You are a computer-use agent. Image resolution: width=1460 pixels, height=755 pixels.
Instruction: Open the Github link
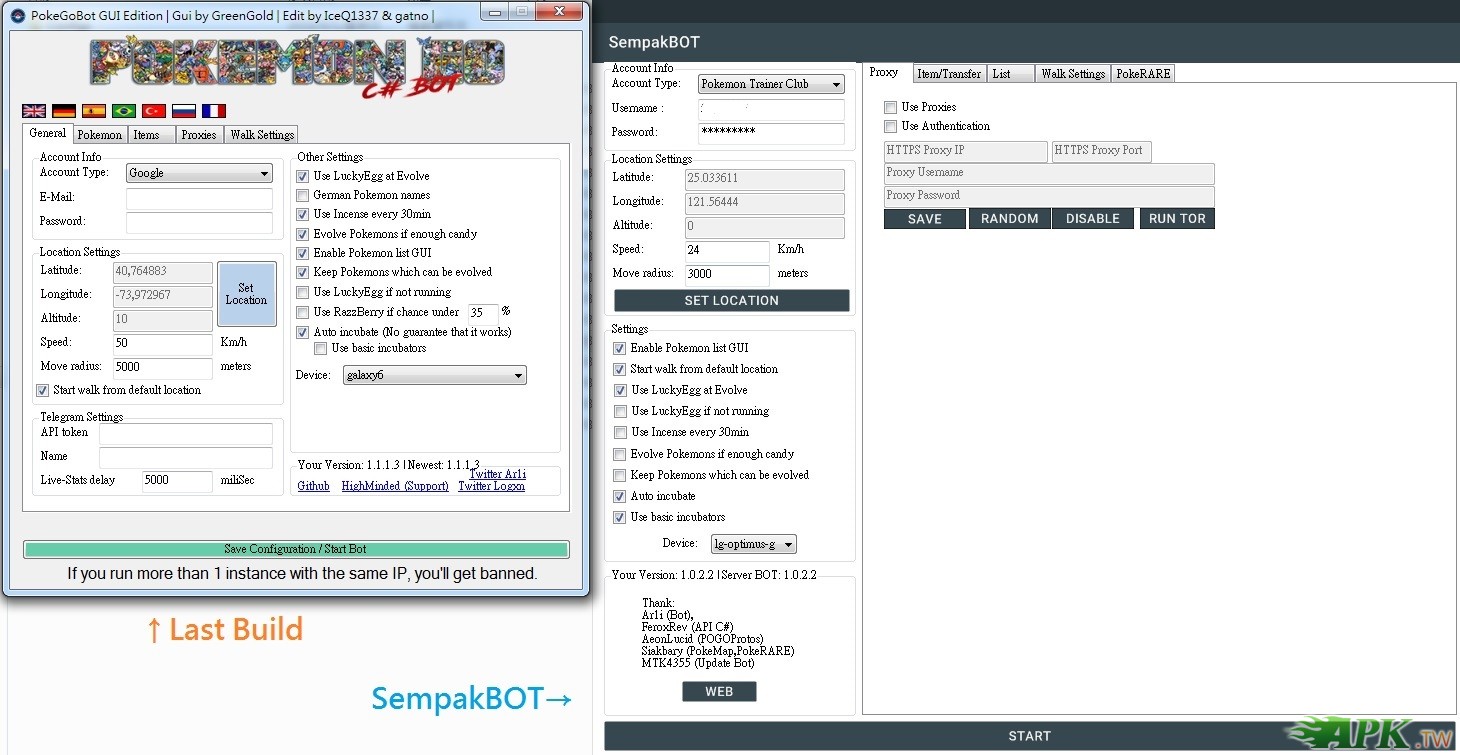point(314,486)
